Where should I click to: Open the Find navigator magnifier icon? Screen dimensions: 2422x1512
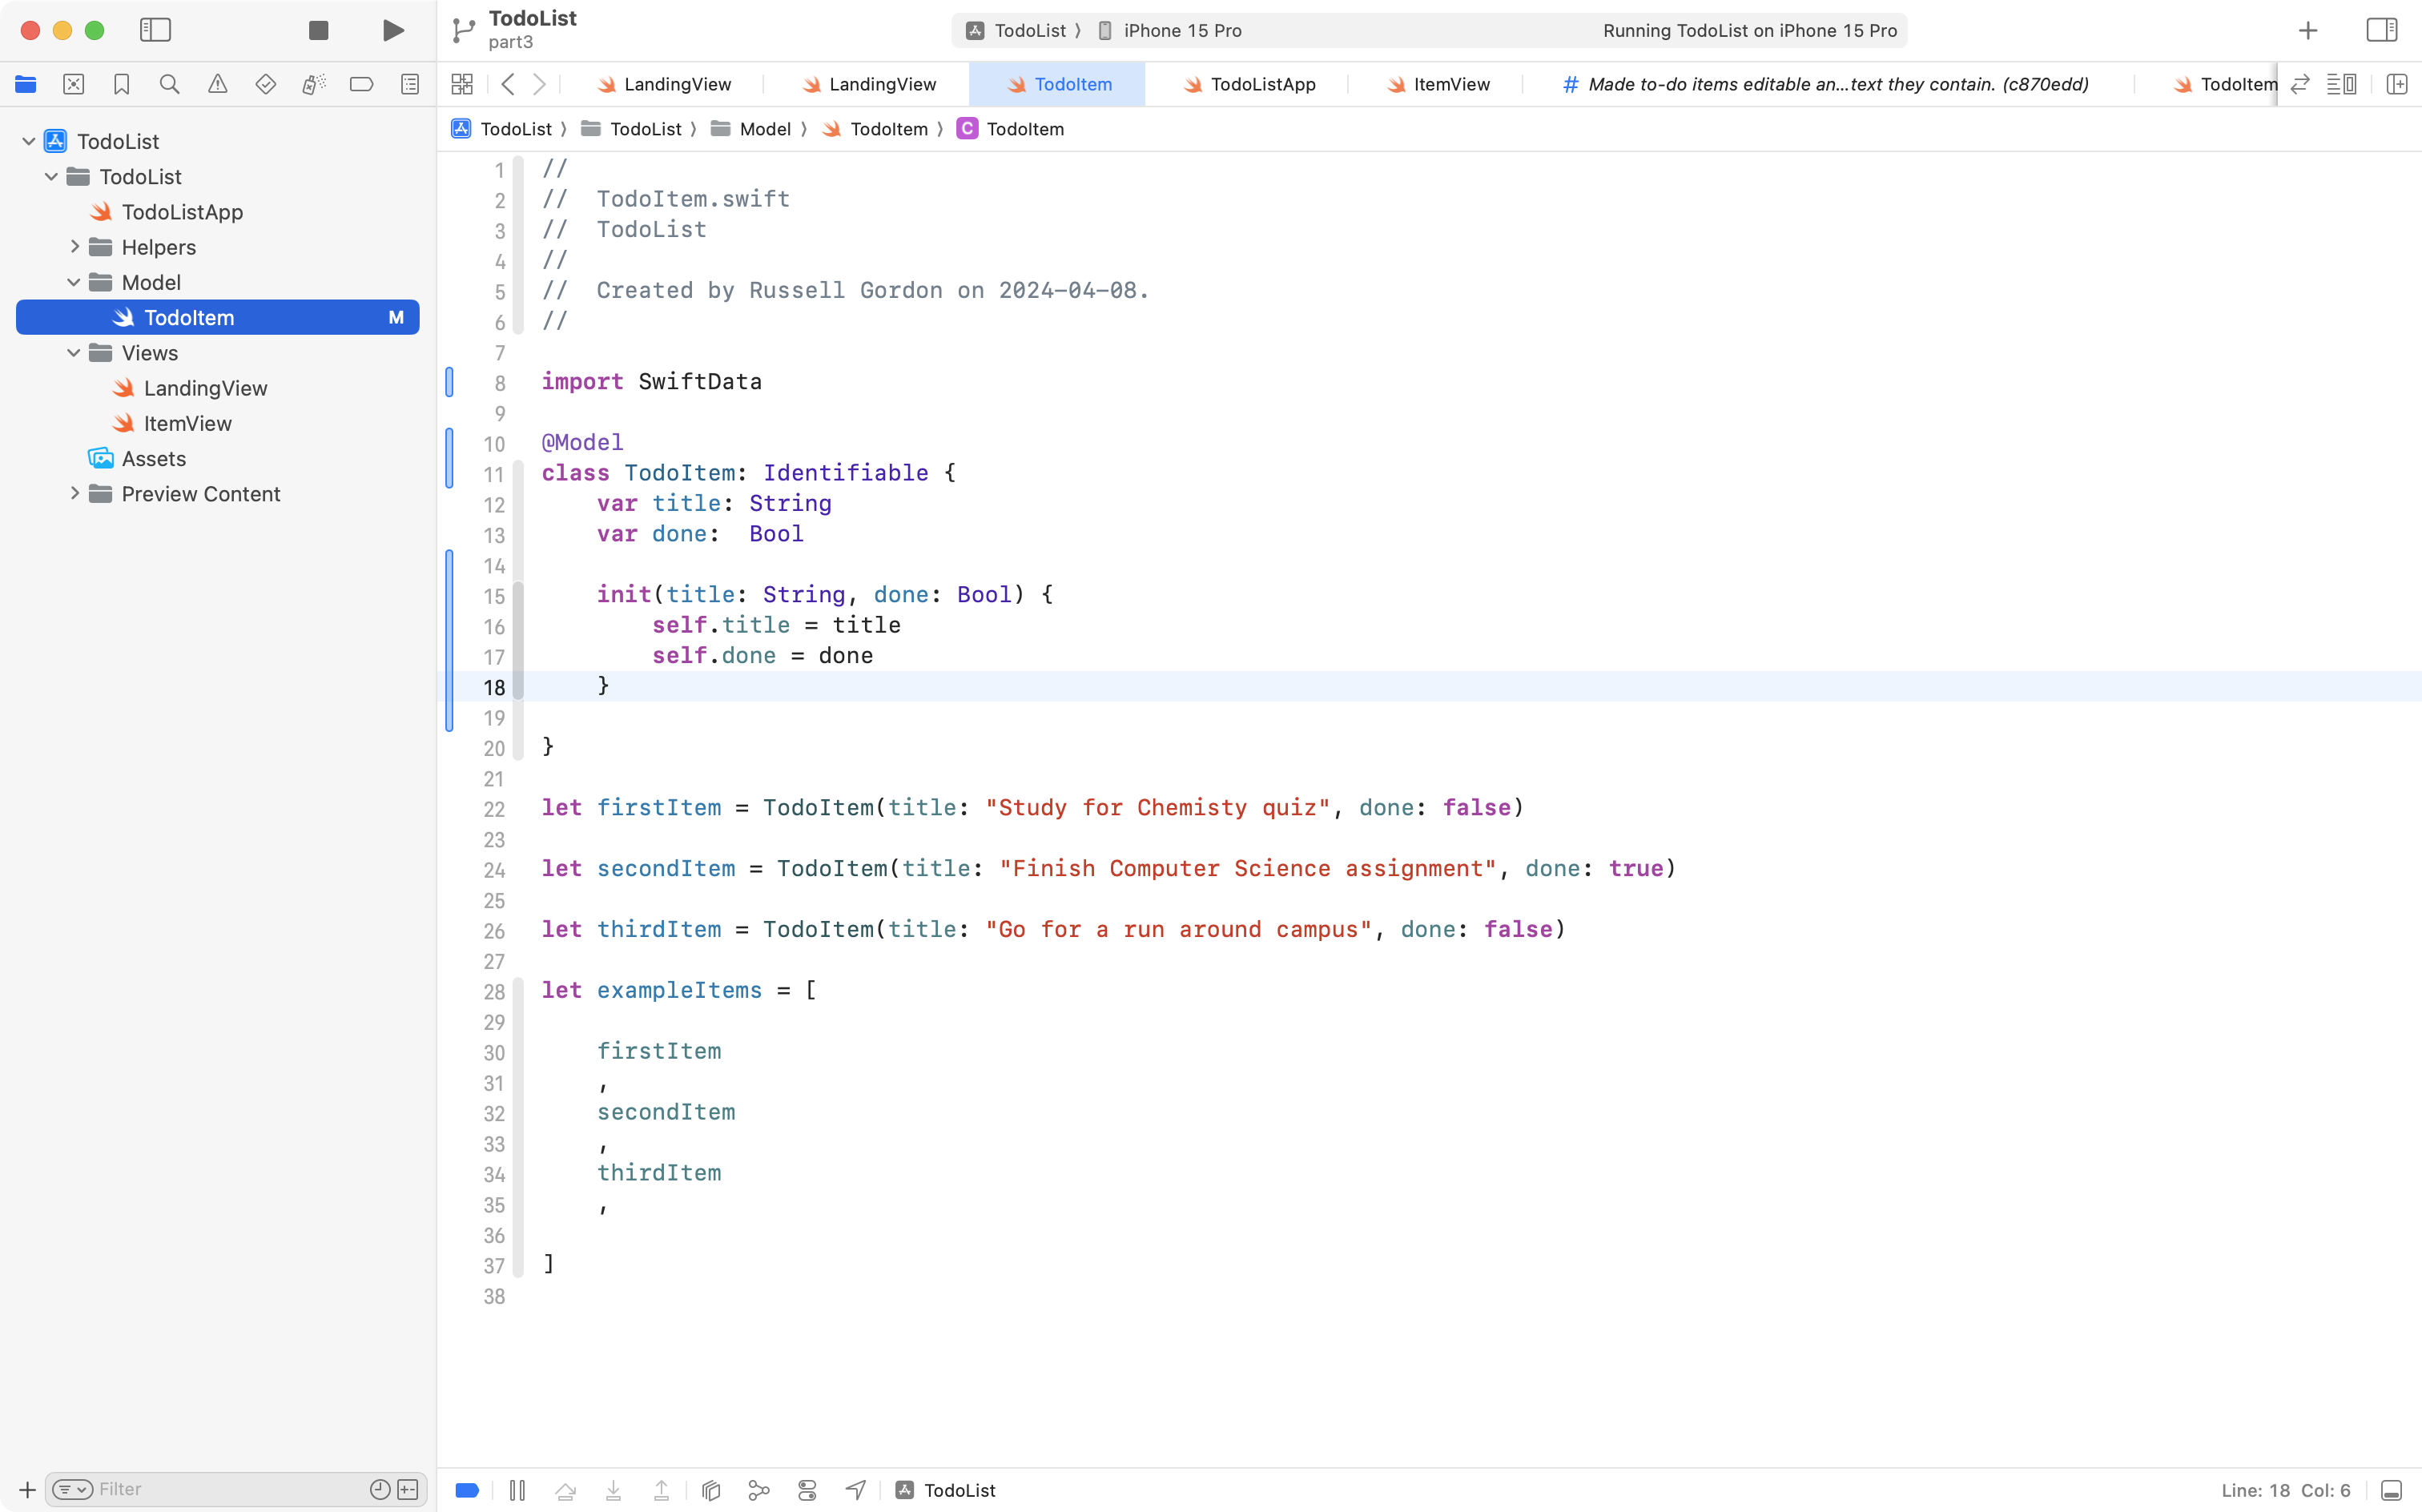point(169,84)
